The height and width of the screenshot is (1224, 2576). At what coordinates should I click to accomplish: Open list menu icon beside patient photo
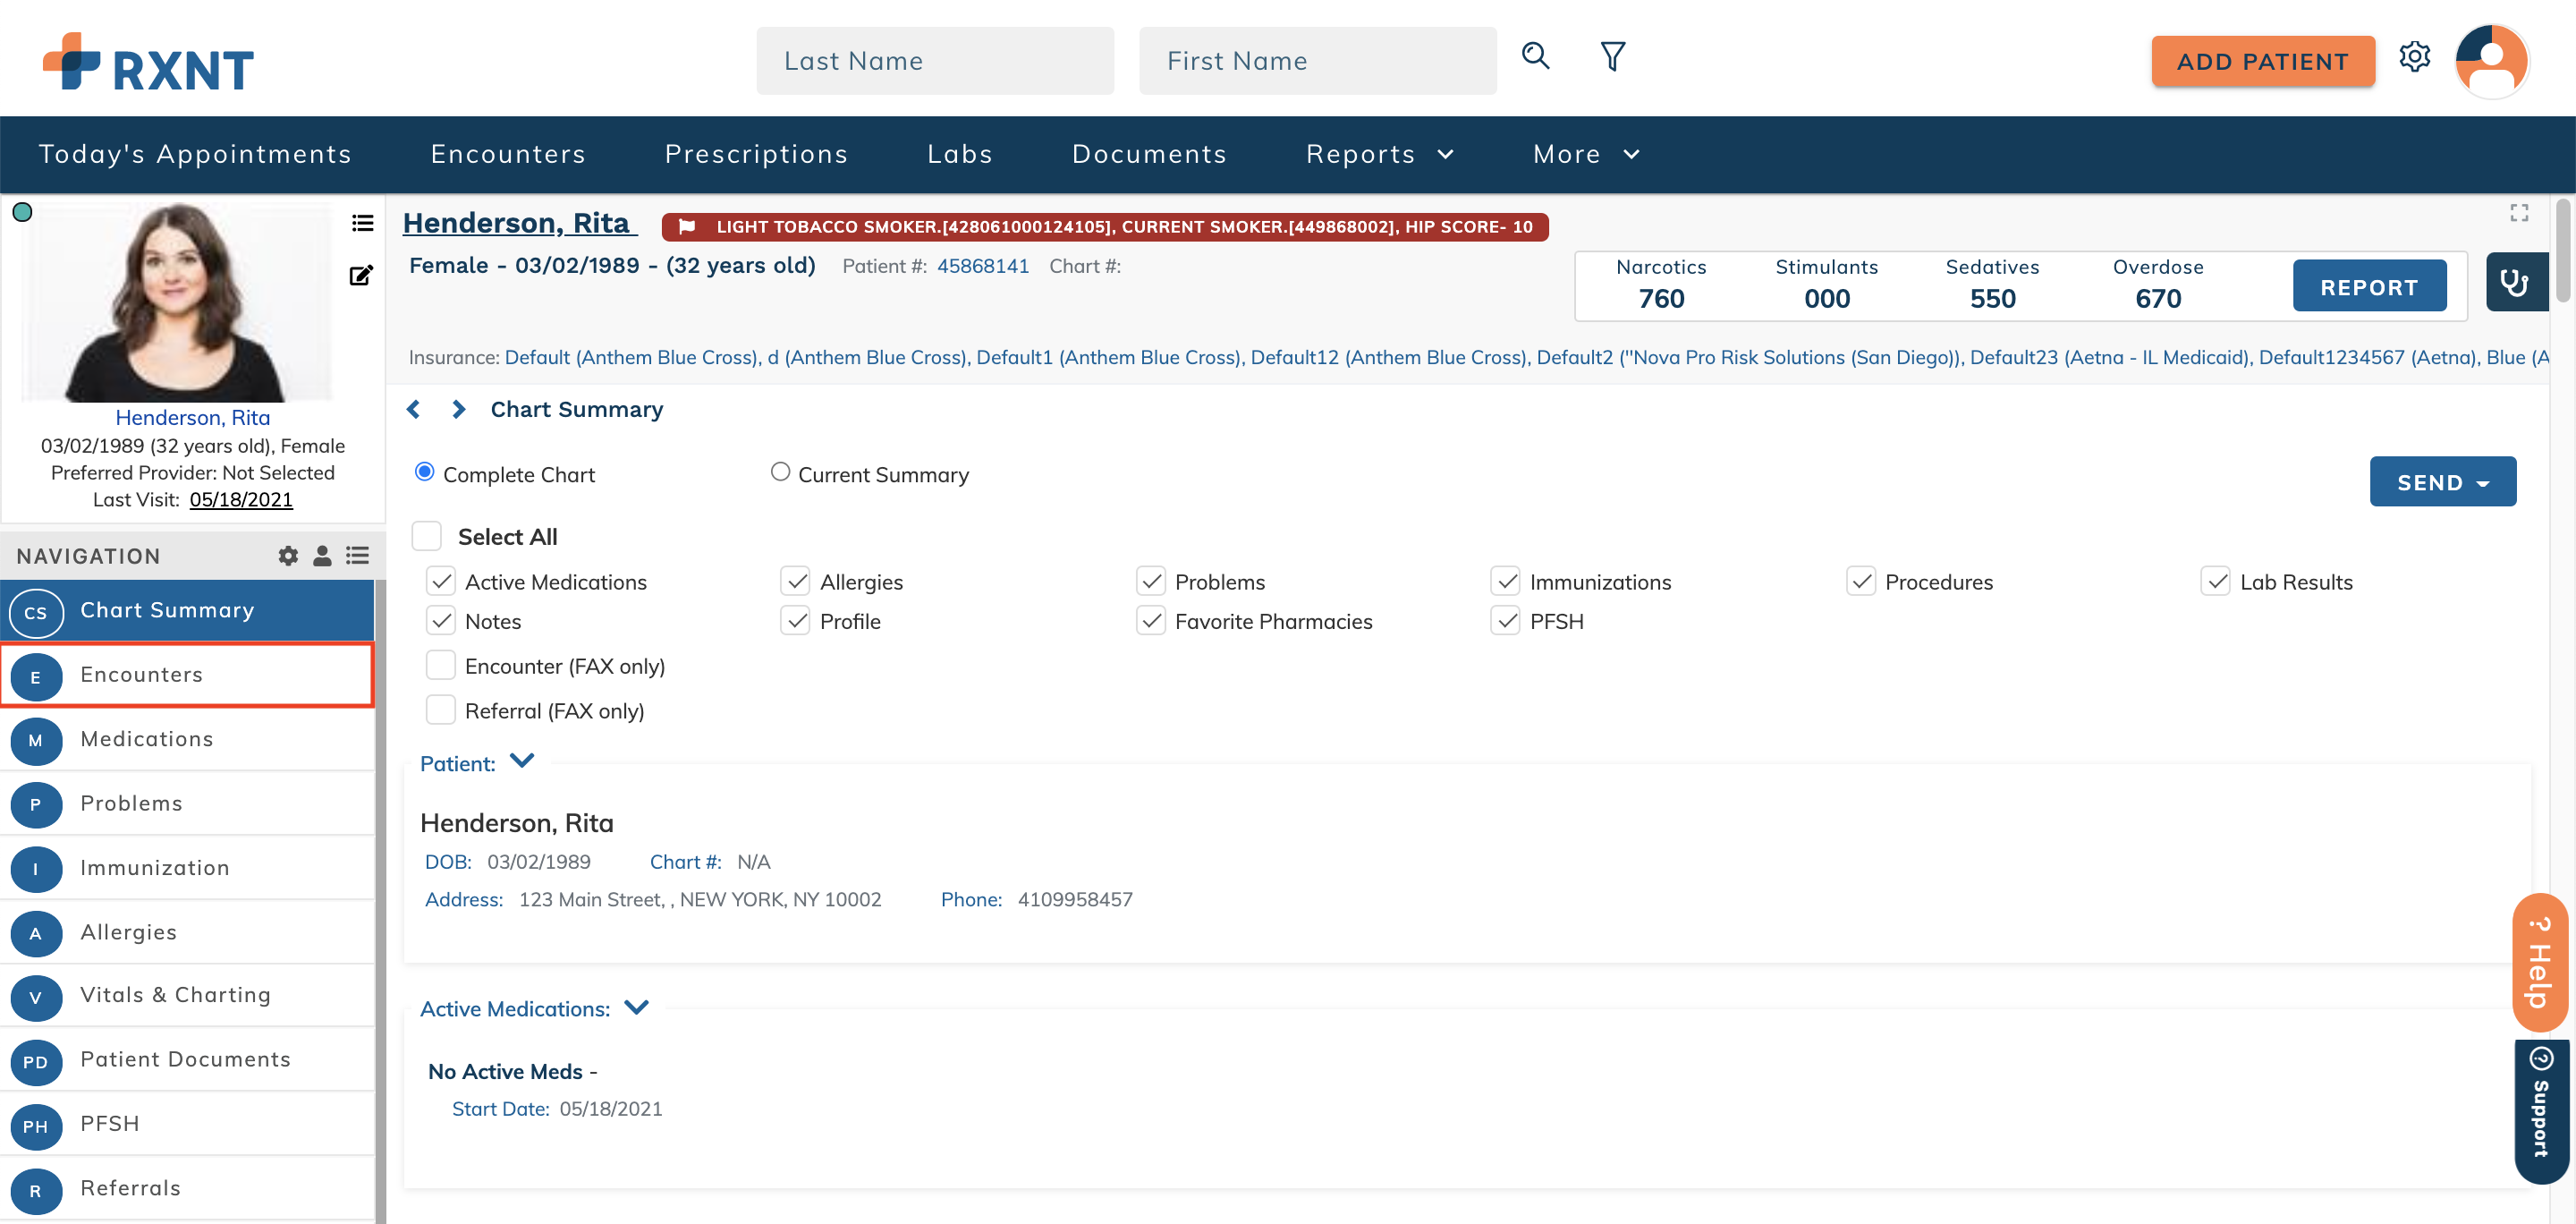[x=362, y=223]
